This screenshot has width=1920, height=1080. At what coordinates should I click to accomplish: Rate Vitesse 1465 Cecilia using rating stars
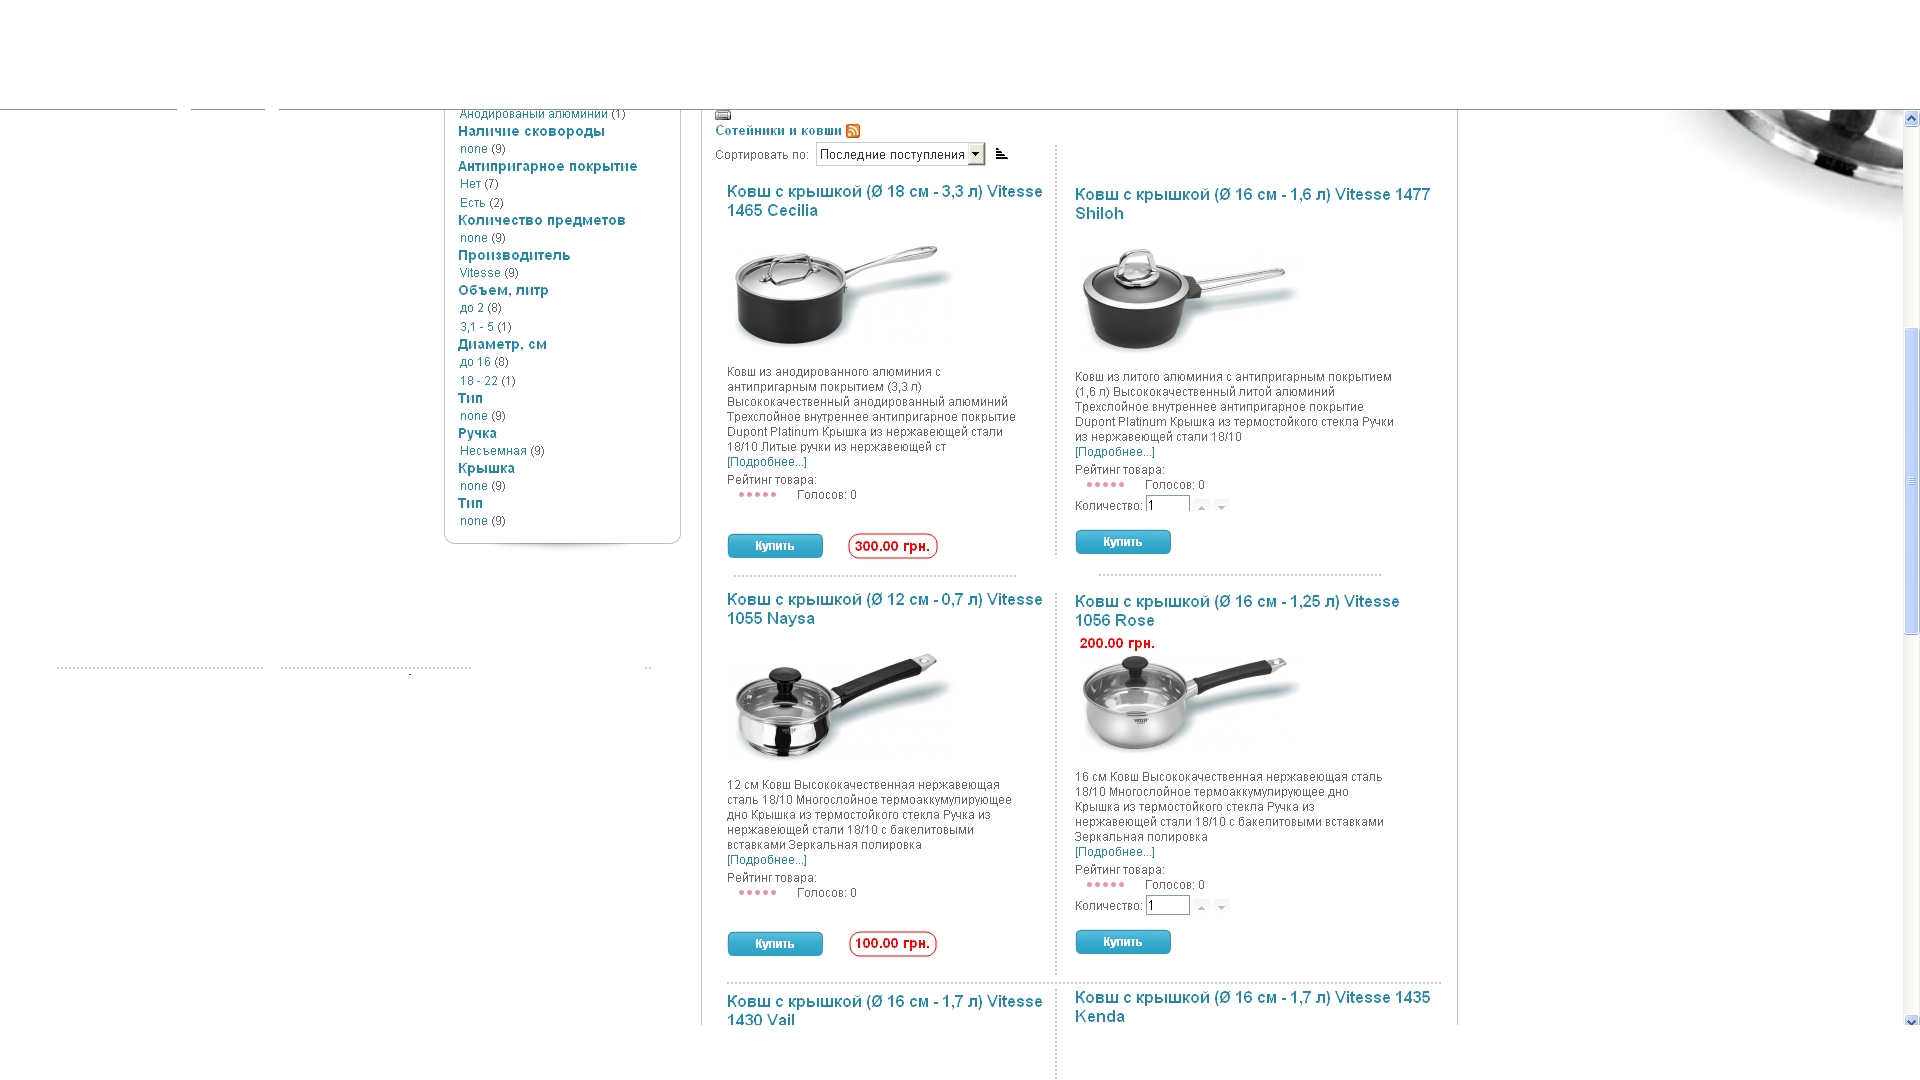[x=757, y=495]
